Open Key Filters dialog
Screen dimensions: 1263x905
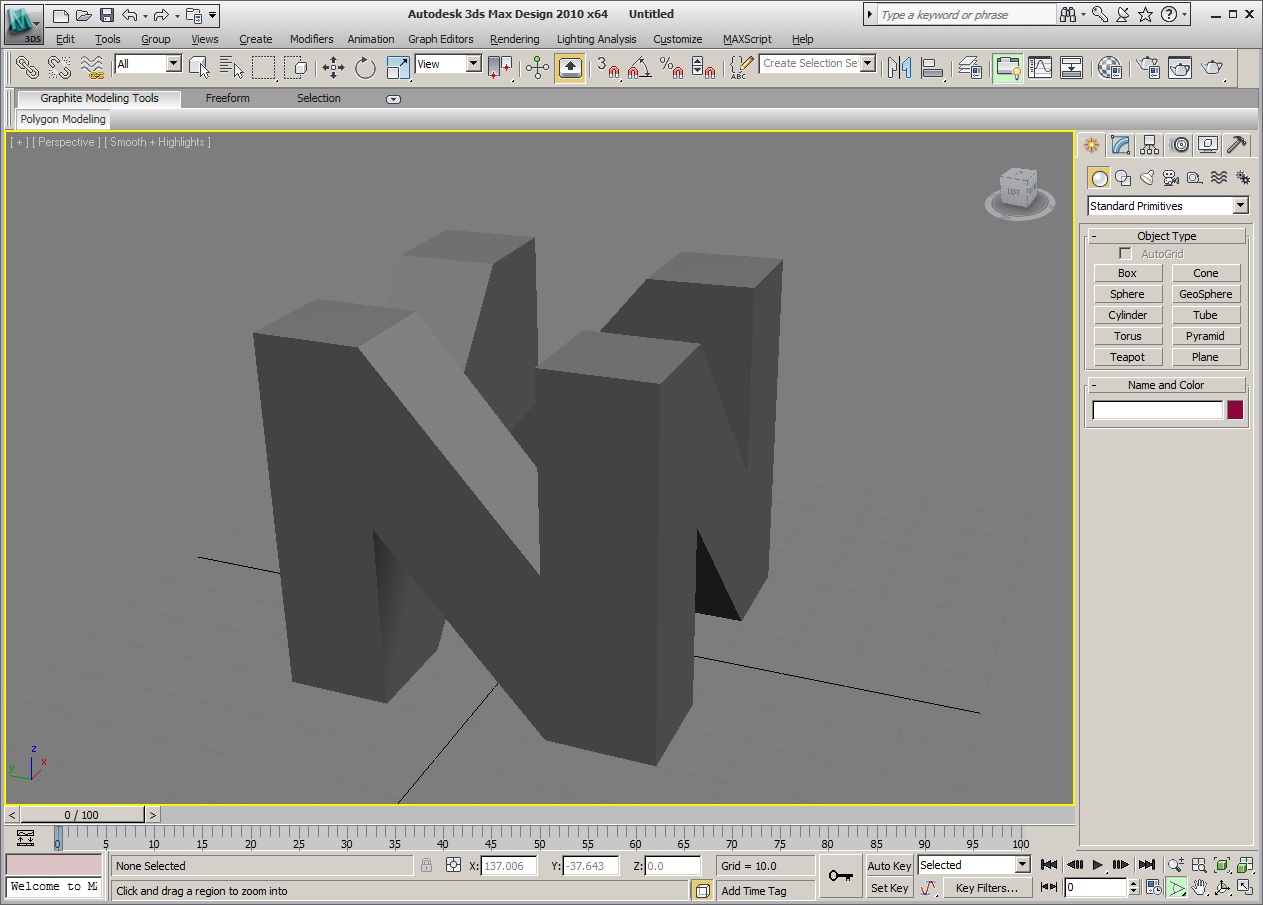[x=986, y=888]
